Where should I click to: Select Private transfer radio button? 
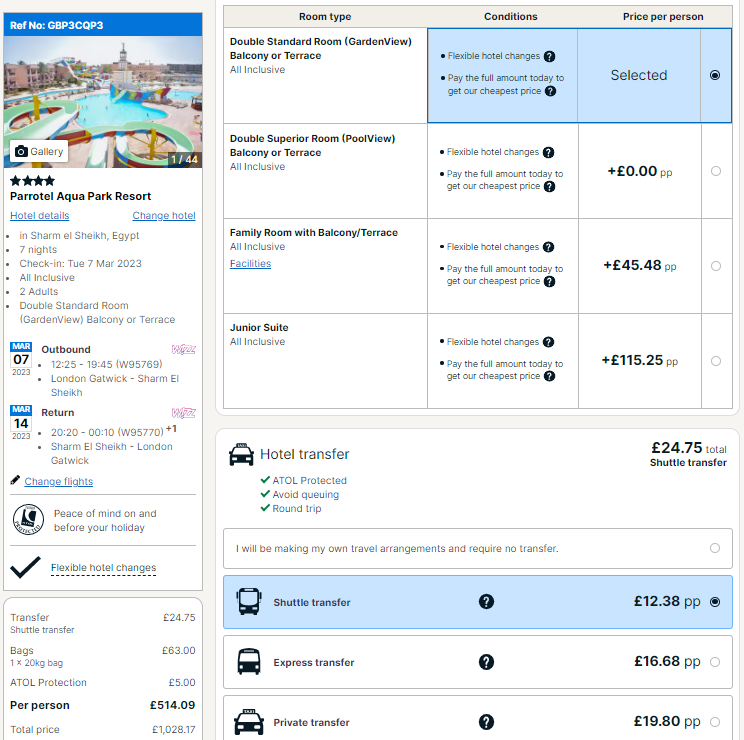715,722
